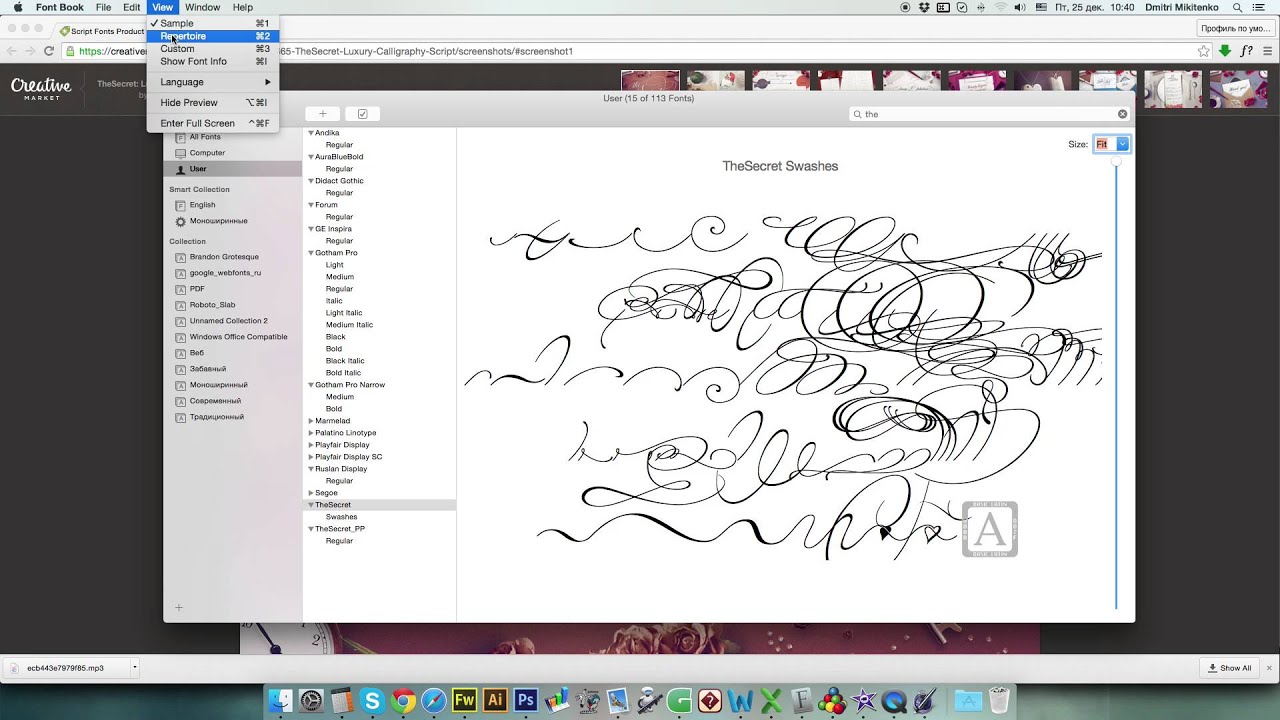1280x720 pixels.
Task: Open iMovie from the Dock
Action: coord(863,701)
